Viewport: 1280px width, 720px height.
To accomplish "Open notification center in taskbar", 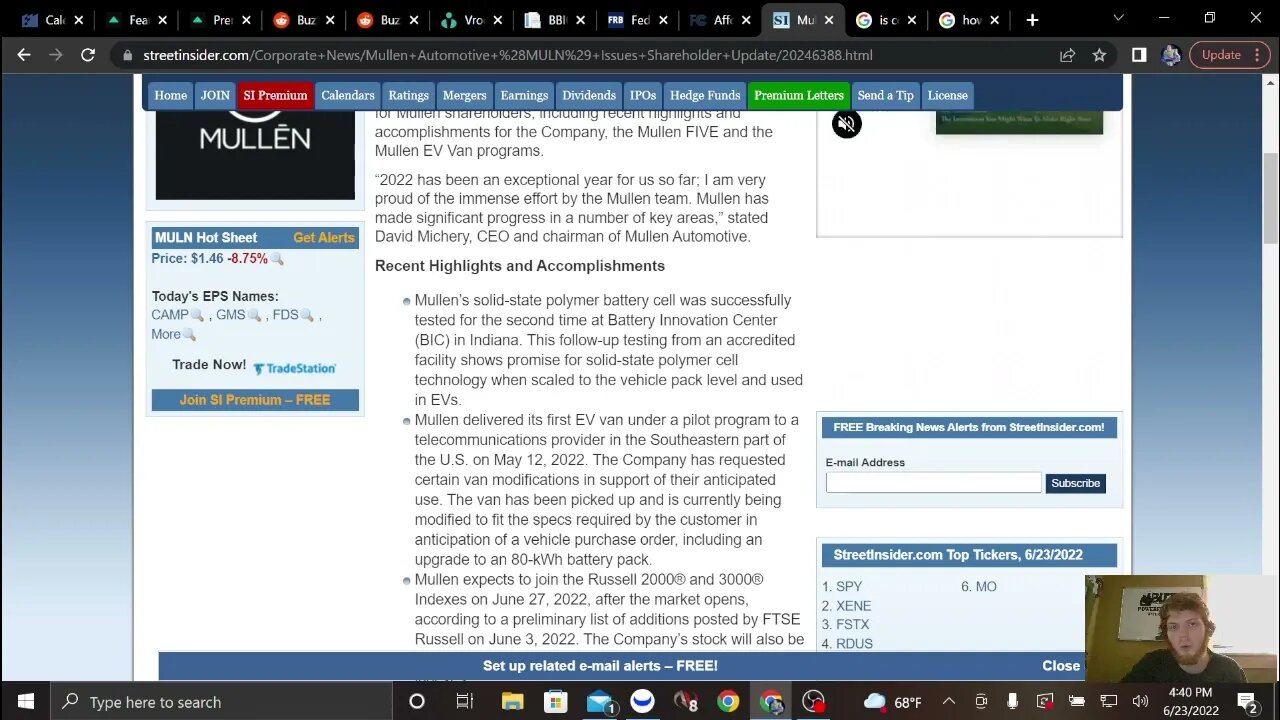I will [x=1247, y=702].
